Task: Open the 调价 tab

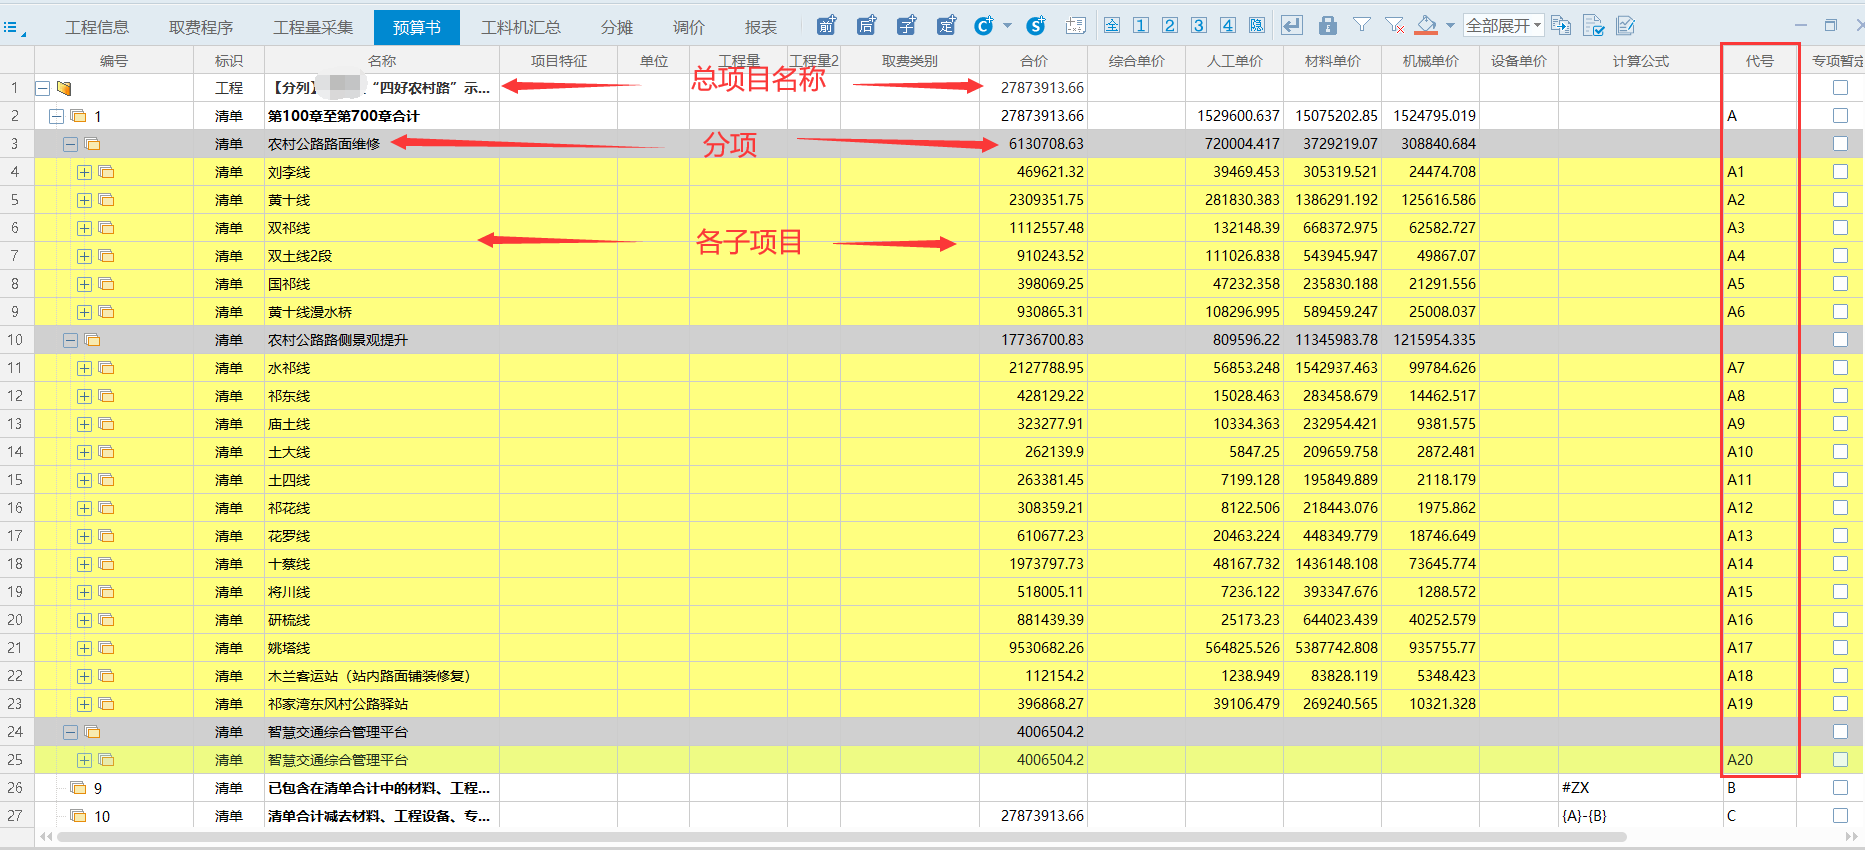Action: (689, 27)
